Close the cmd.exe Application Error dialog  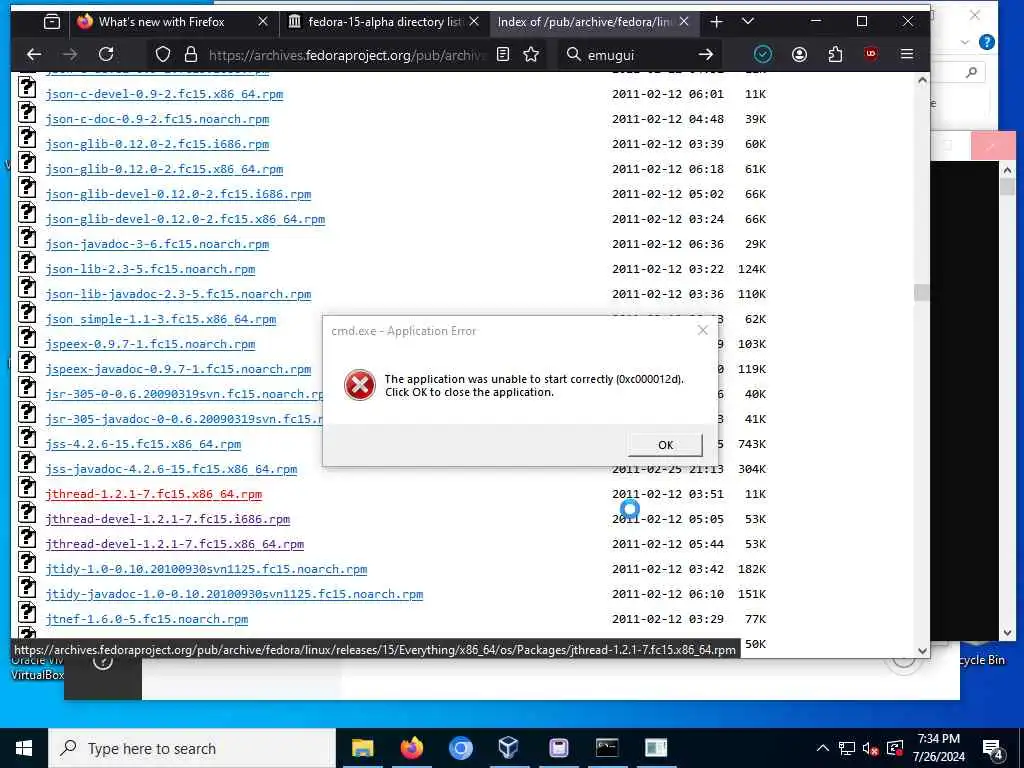[x=703, y=330]
